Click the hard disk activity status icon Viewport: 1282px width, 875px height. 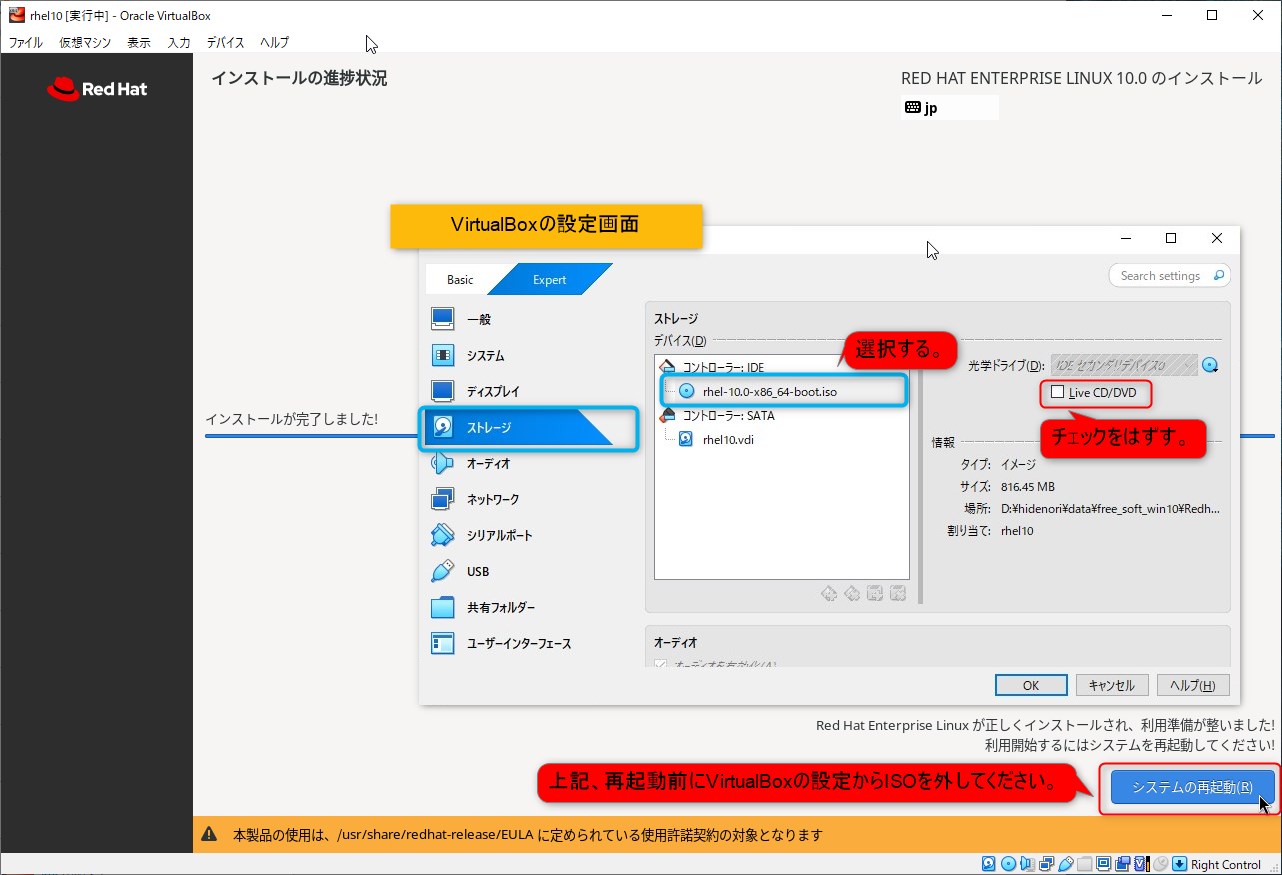pos(989,864)
